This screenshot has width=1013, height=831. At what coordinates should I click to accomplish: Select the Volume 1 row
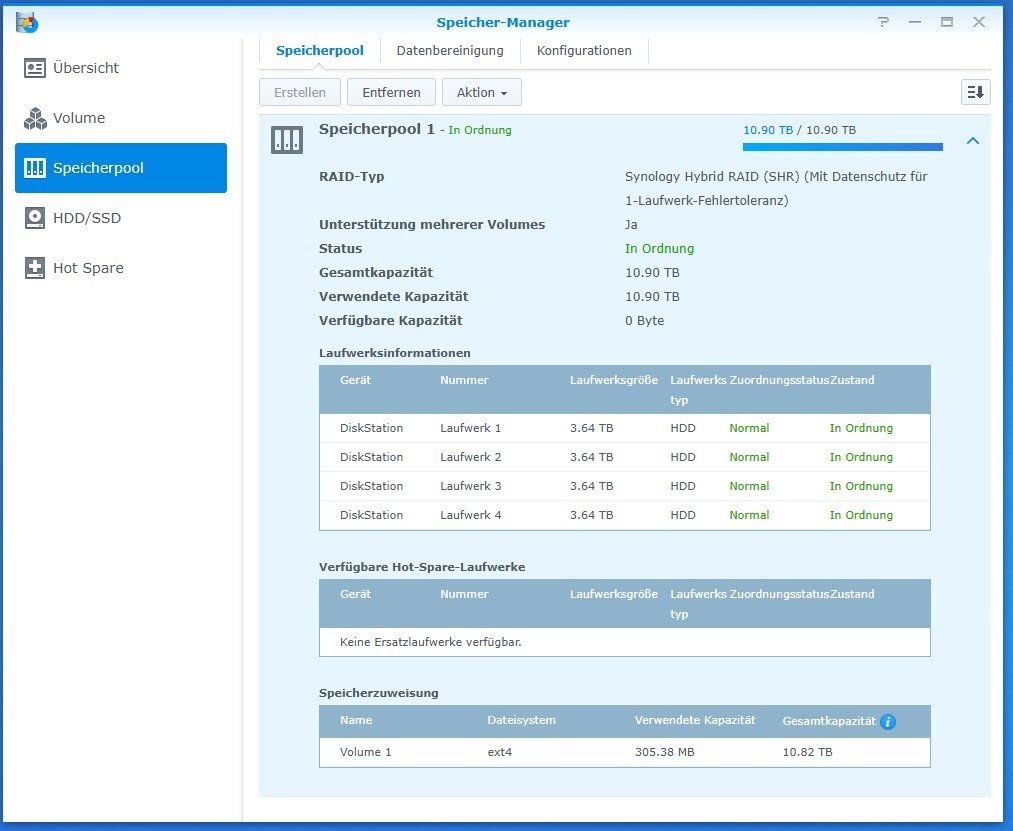(x=625, y=752)
